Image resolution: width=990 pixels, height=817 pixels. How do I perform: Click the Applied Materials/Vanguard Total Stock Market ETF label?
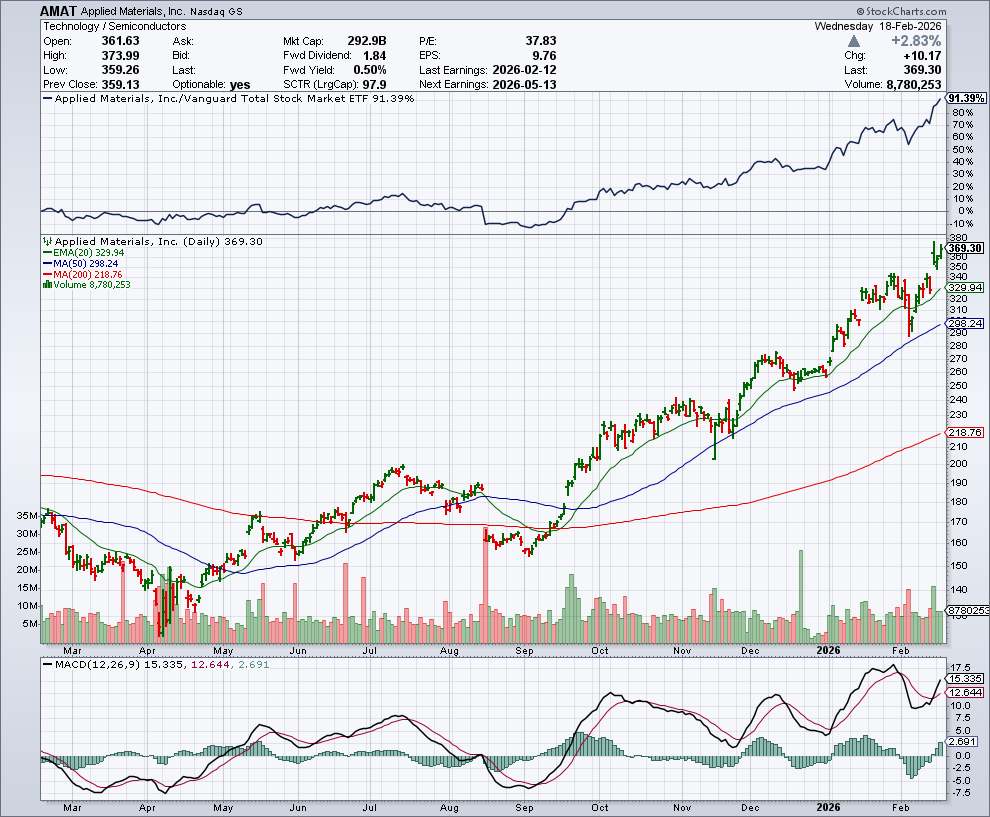[234, 98]
